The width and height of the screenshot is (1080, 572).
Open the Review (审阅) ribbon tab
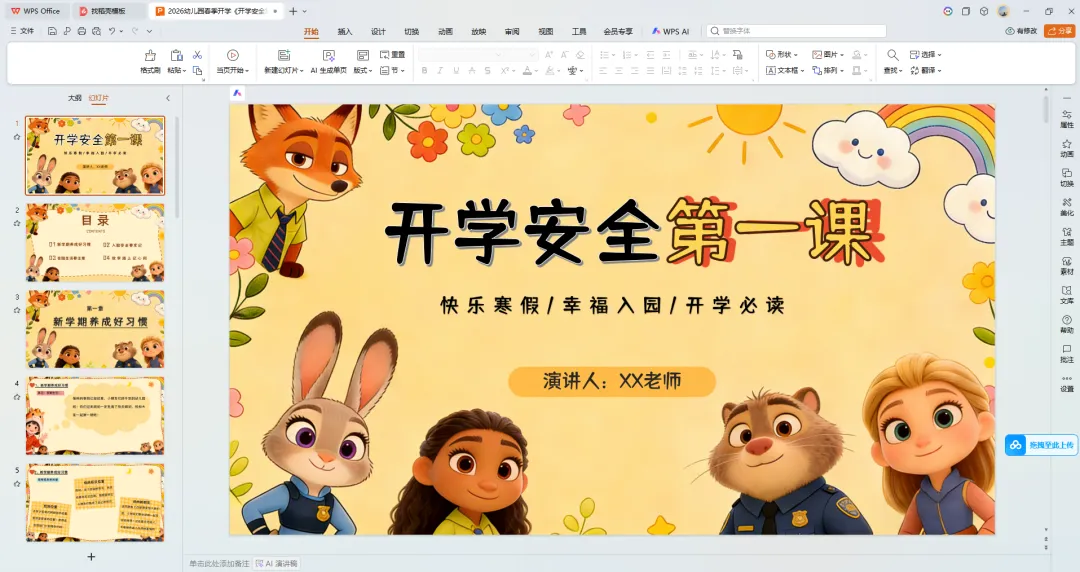pos(512,31)
